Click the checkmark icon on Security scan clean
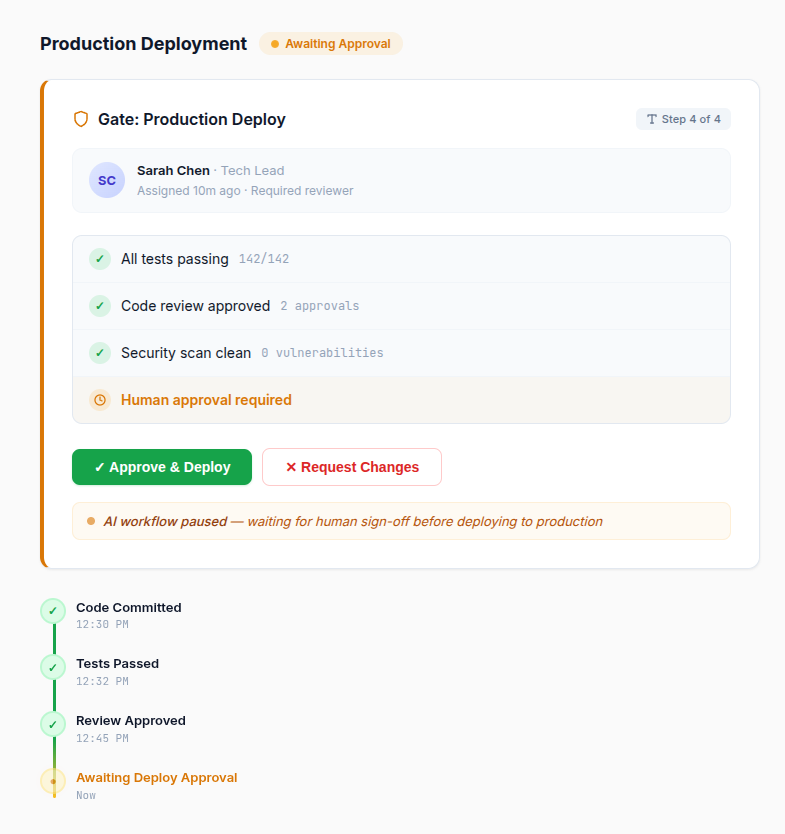 tap(99, 352)
